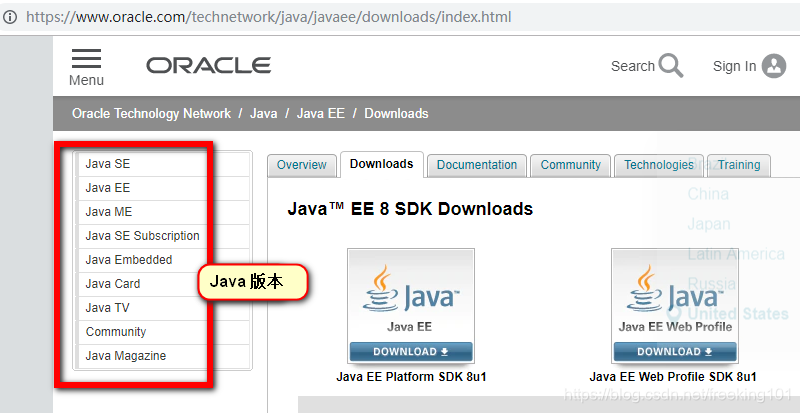This screenshot has height=413, width=800.
Task: Open Java TV in the sidebar
Action: [163, 308]
